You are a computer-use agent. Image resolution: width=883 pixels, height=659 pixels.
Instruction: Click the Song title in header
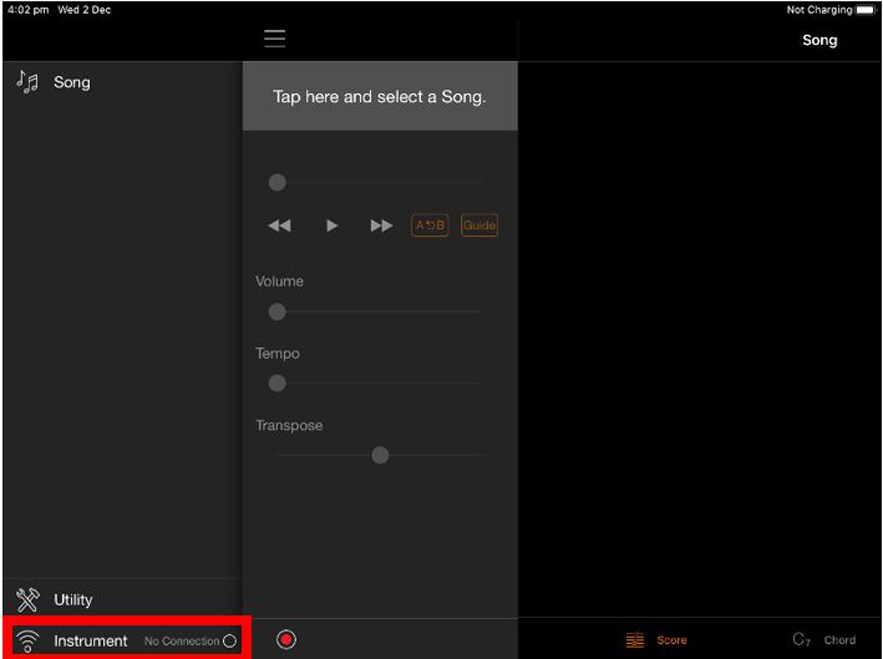pos(819,40)
